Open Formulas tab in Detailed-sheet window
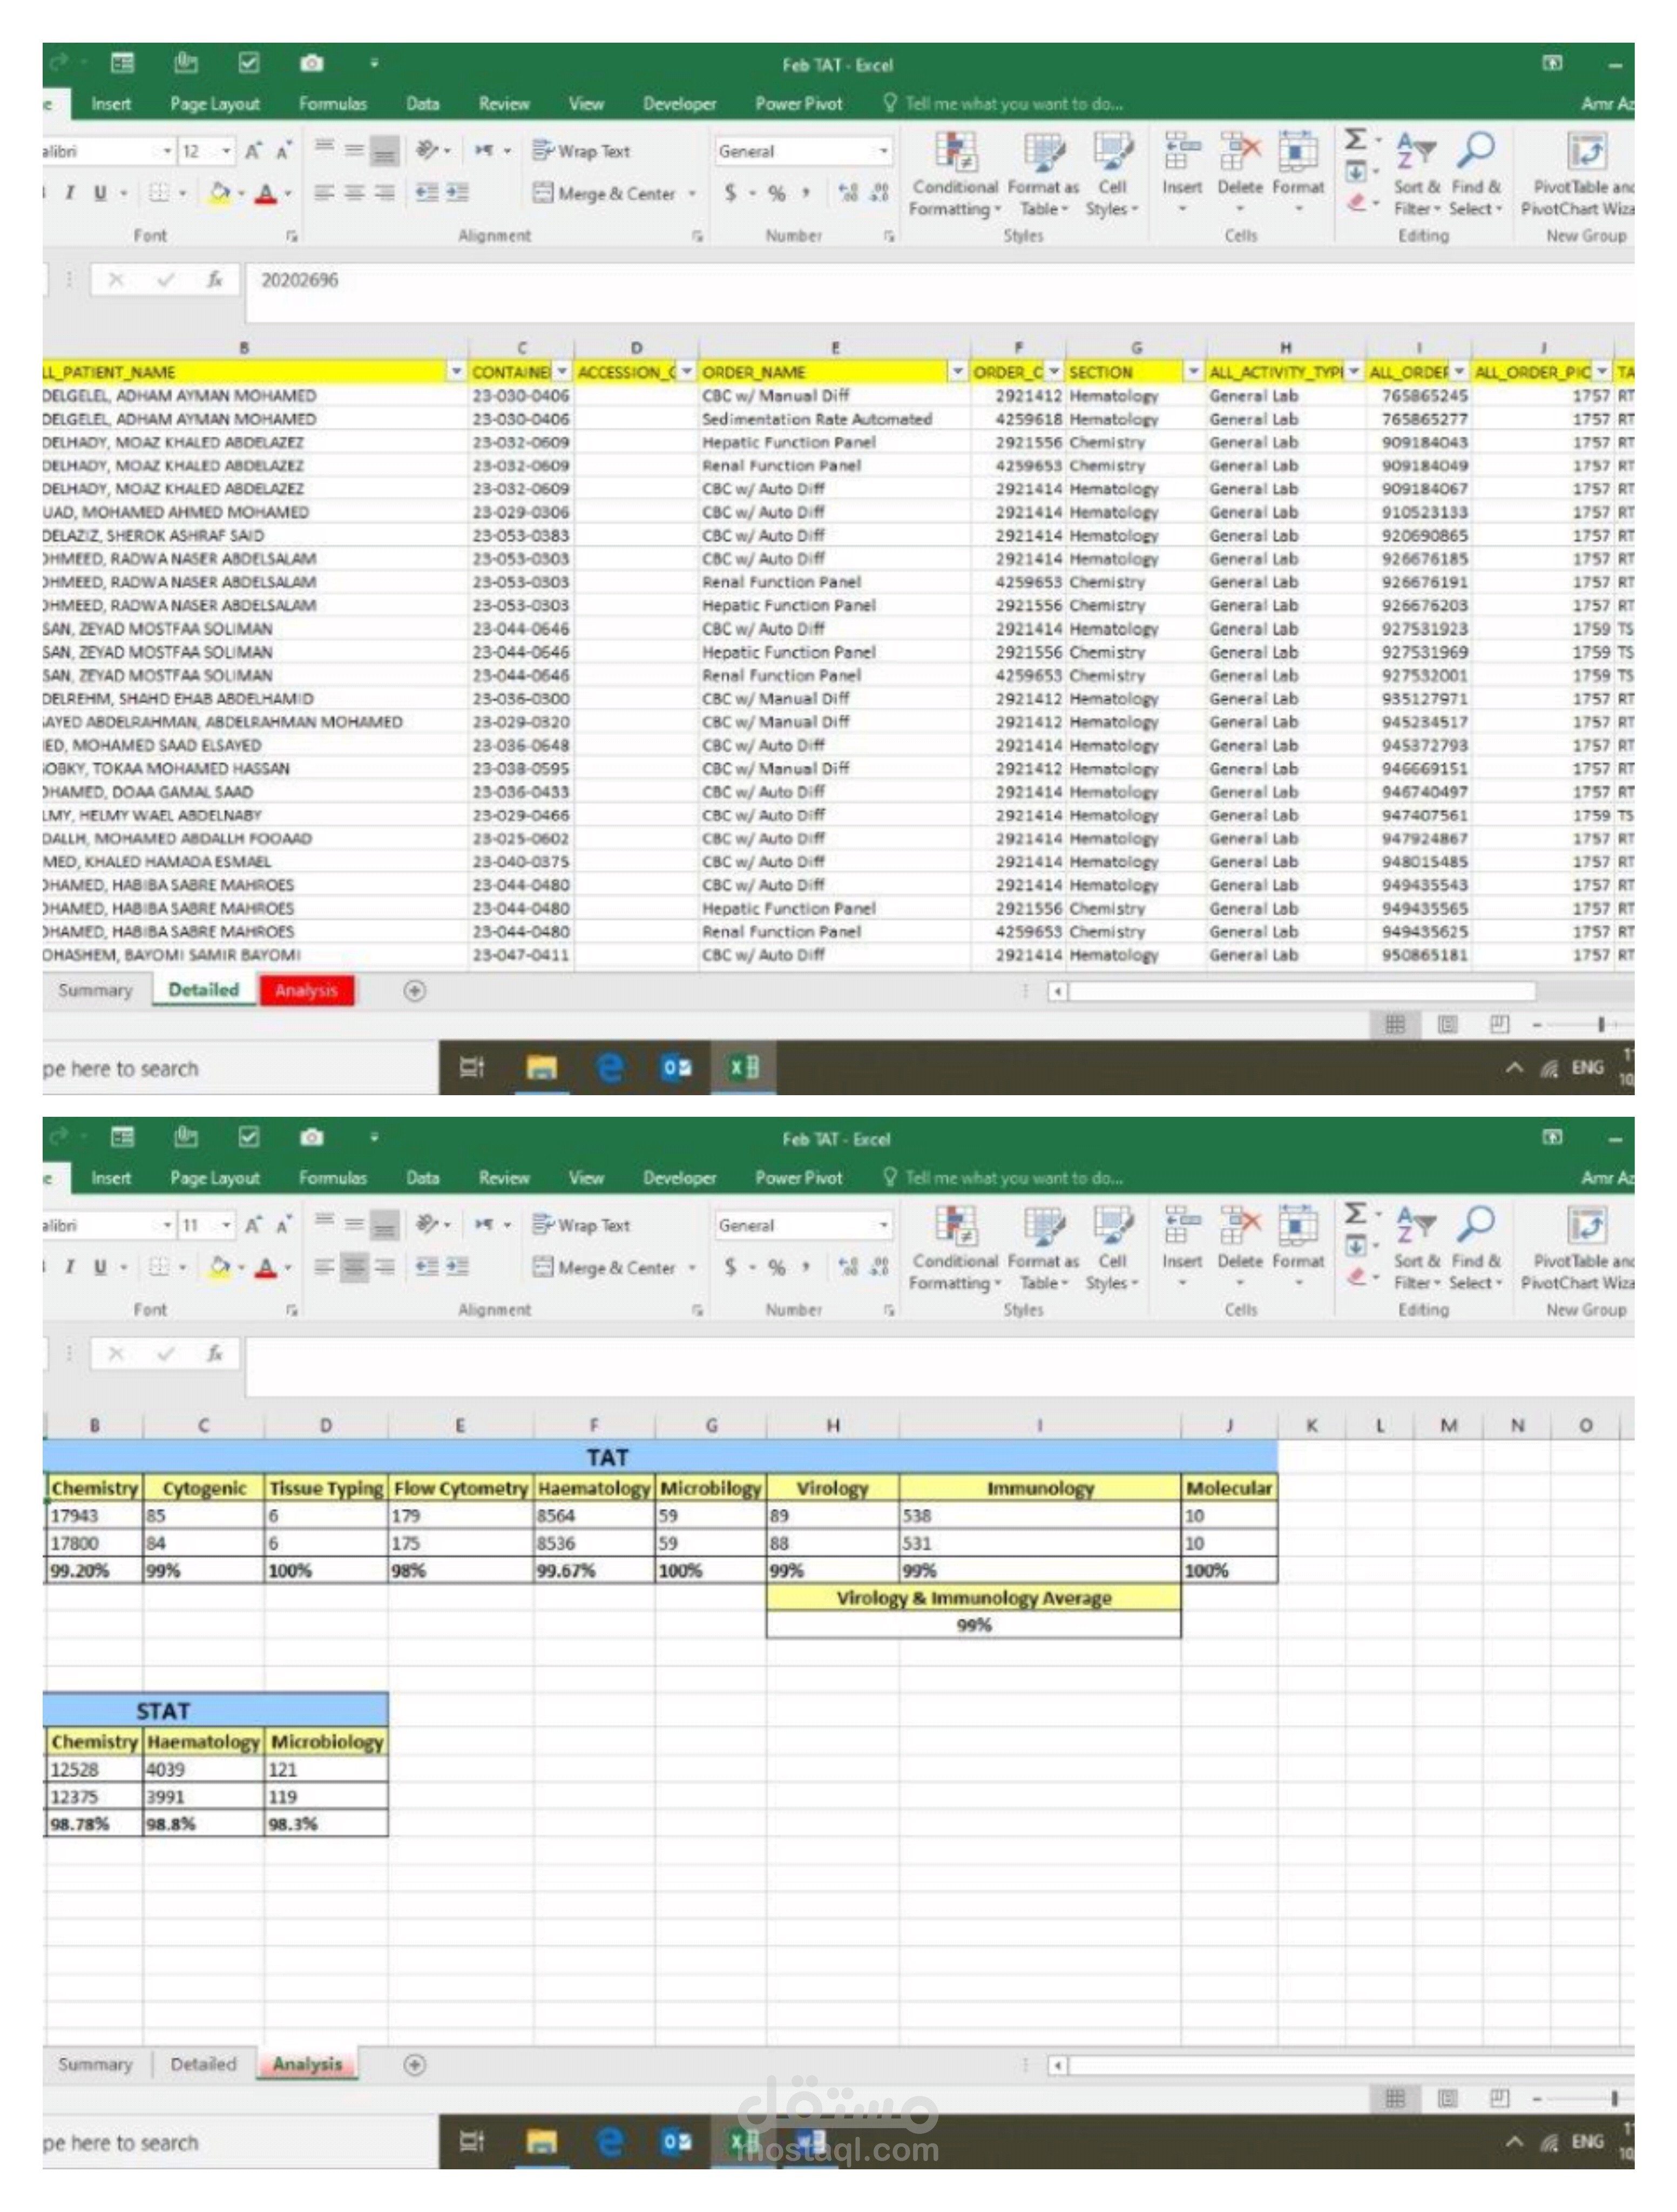The height and width of the screenshot is (2212, 1677). pyautogui.click(x=332, y=103)
